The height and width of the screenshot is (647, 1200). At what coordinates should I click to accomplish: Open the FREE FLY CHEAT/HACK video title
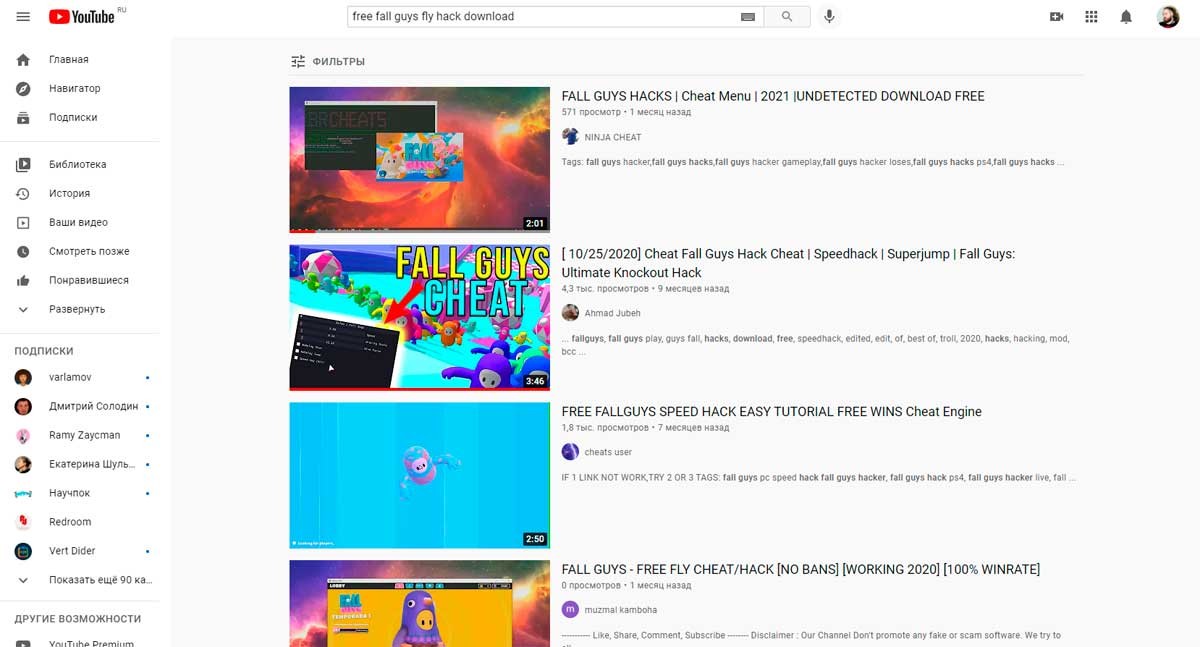801,569
